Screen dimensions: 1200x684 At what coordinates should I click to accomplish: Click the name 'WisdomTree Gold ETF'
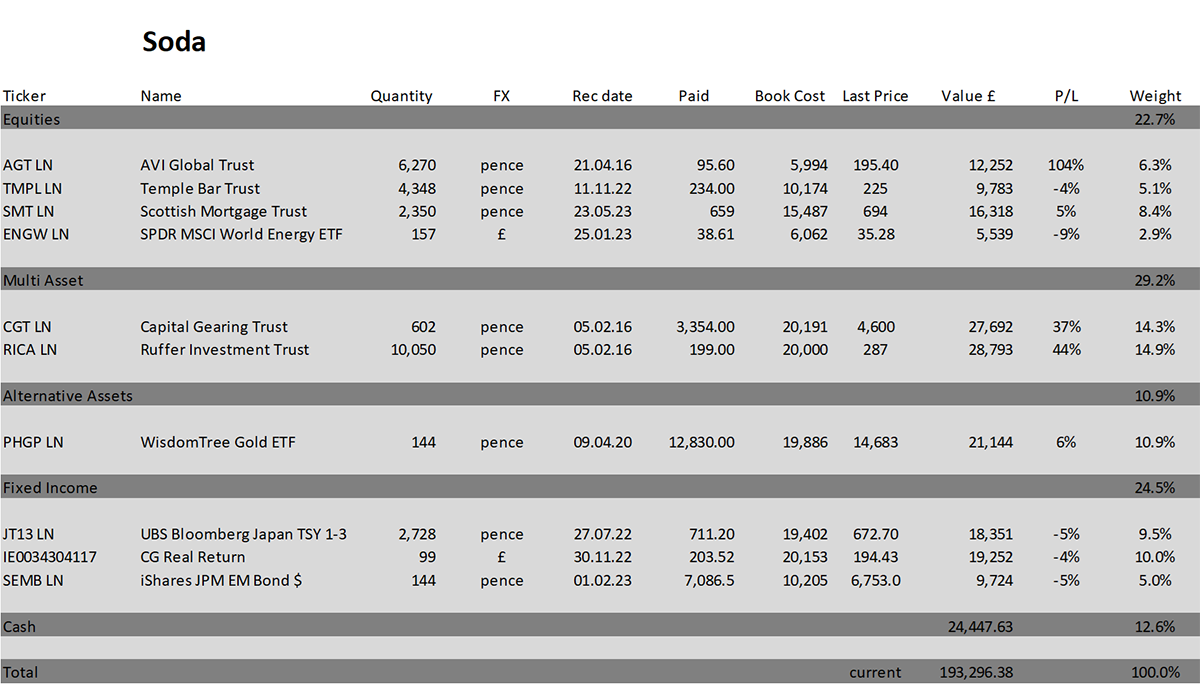click(x=218, y=442)
